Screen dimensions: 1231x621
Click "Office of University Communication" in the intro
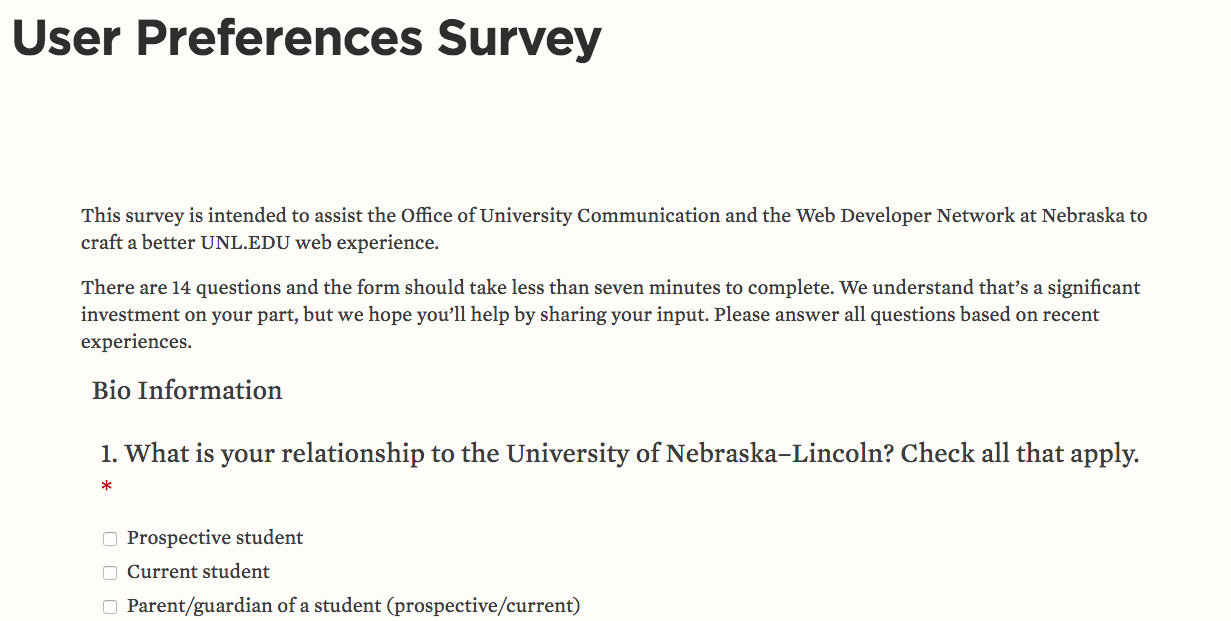(x=560, y=215)
